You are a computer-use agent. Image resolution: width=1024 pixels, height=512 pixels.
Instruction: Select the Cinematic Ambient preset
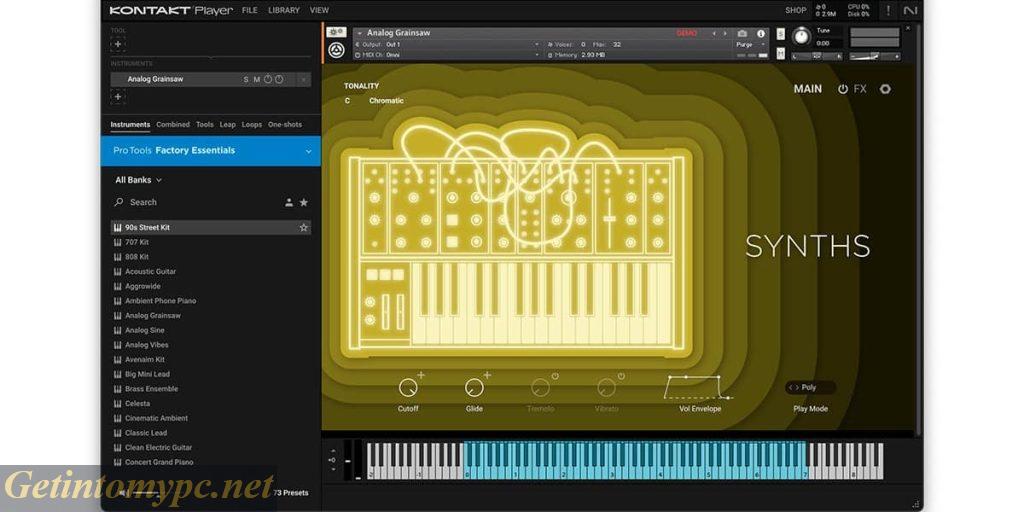[x=211, y=418]
